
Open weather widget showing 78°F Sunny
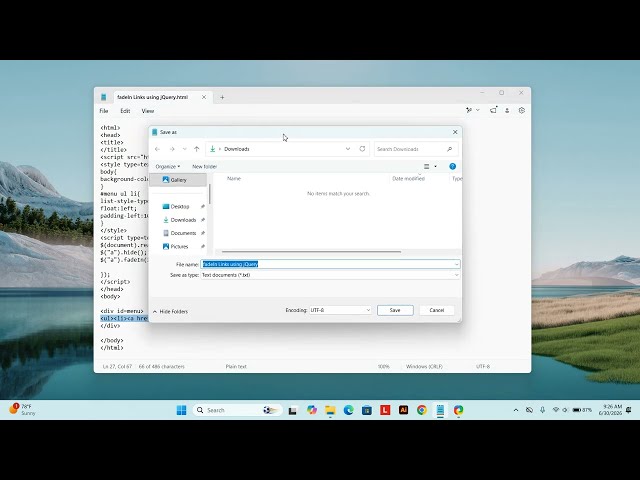pyautogui.click(x=22, y=409)
